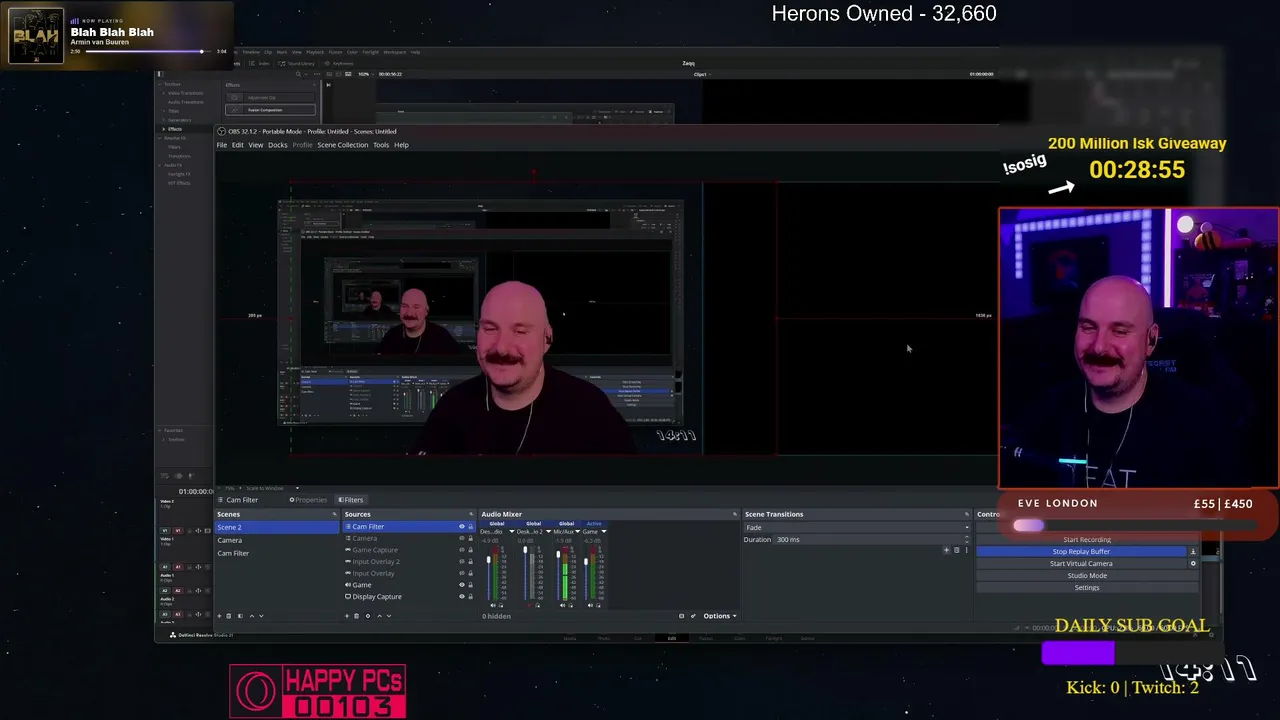Add a new scene in Scenes panel
The image size is (1280, 720).
pos(220,616)
